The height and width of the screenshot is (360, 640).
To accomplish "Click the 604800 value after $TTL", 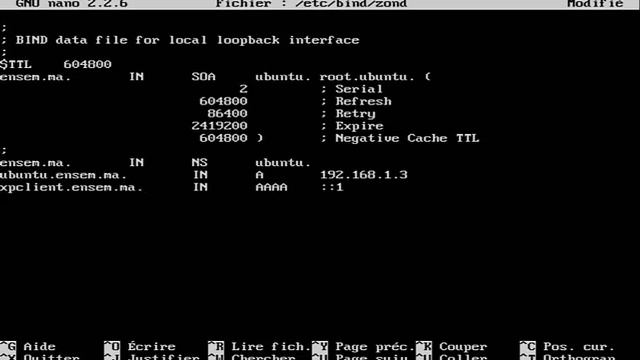I will click(87, 64).
